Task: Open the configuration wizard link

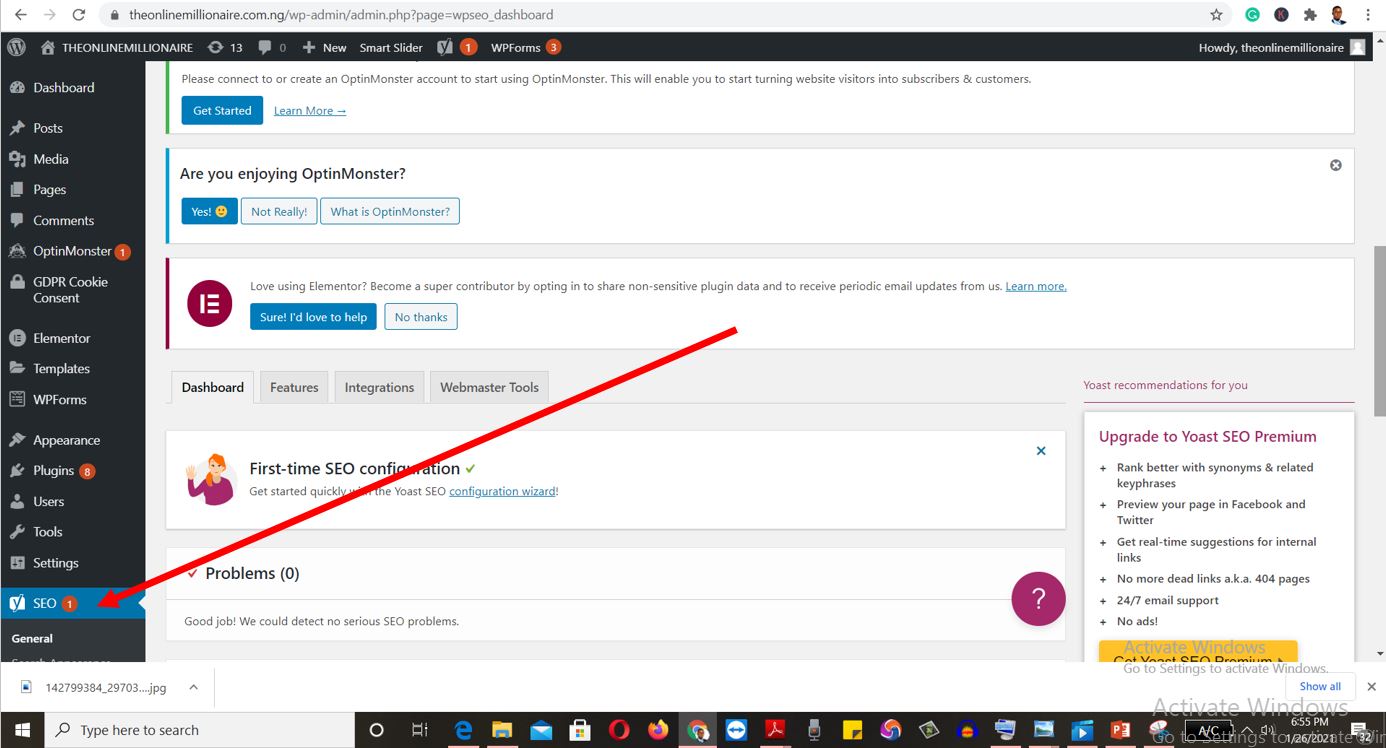Action: tap(502, 491)
